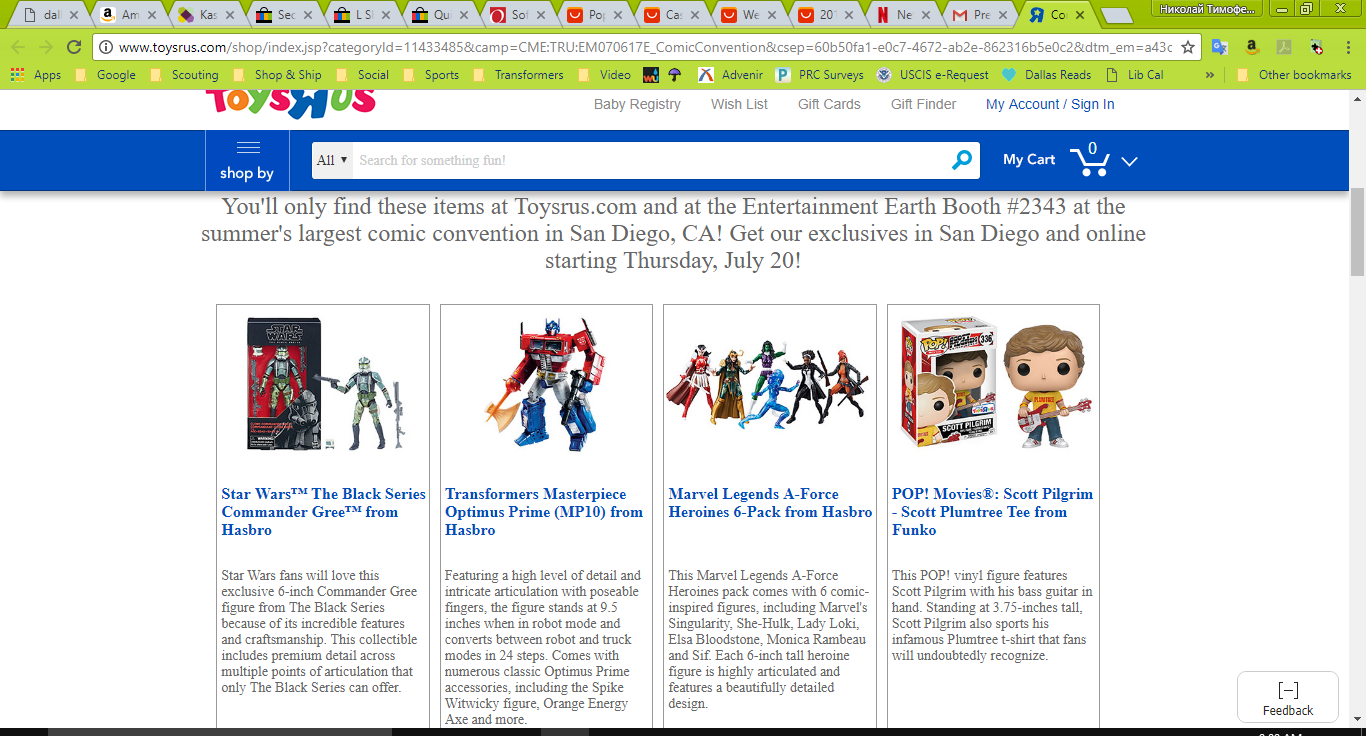This screenshot has width=1366, height=736.
Task: Click the umbrella bookmark icon
Action: pyautogui.click(x=675, y=75)
